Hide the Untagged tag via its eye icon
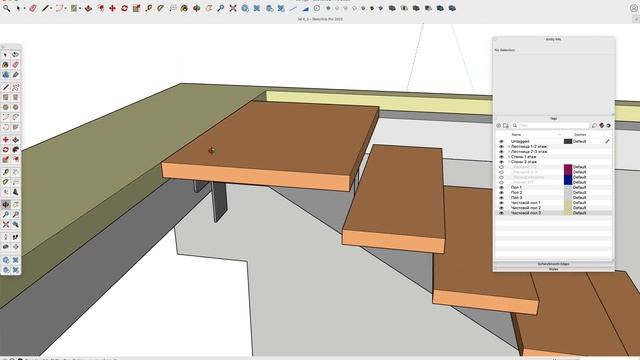 coord(502,141)
